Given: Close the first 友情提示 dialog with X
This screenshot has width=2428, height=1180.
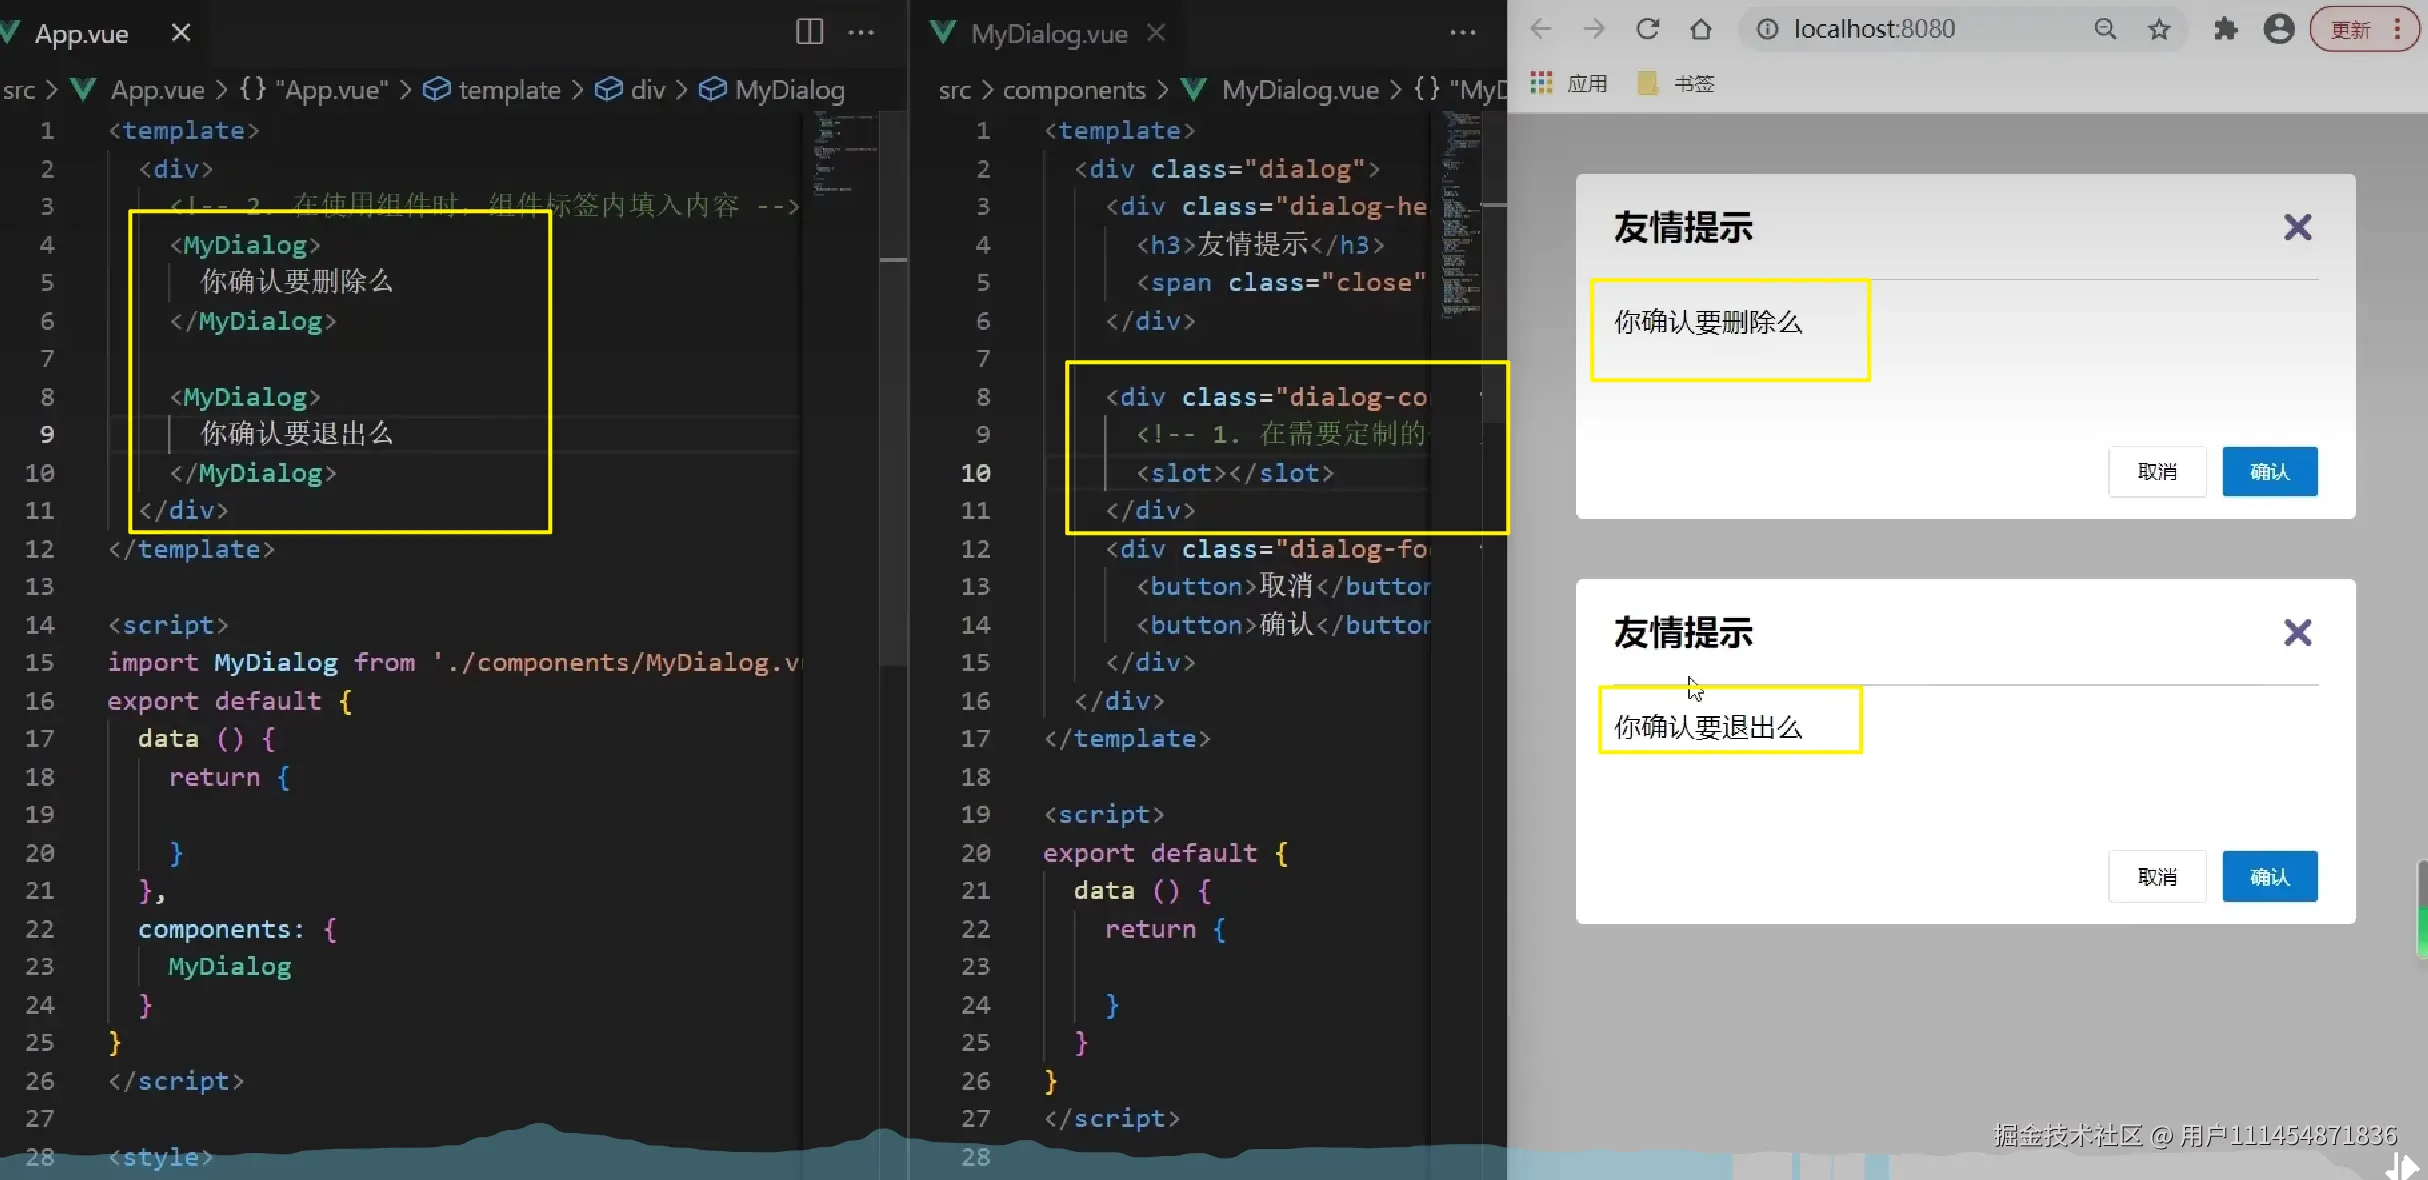Looking at the screenshot, I should (2297, 227).
